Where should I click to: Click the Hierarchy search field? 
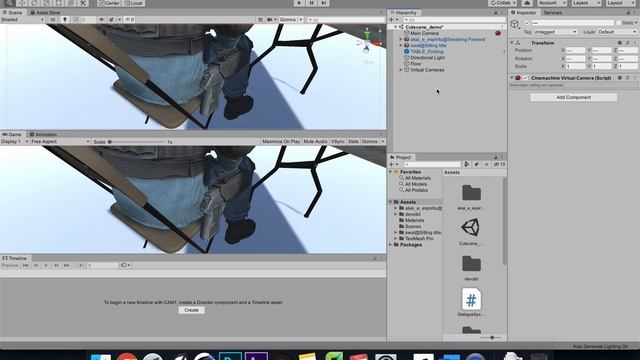(x=453, y=20)
